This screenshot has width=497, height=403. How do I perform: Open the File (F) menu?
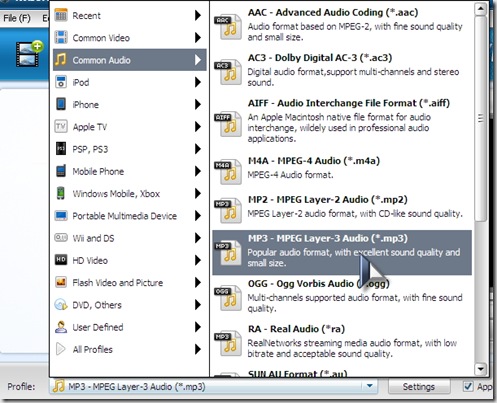point(16,18)
